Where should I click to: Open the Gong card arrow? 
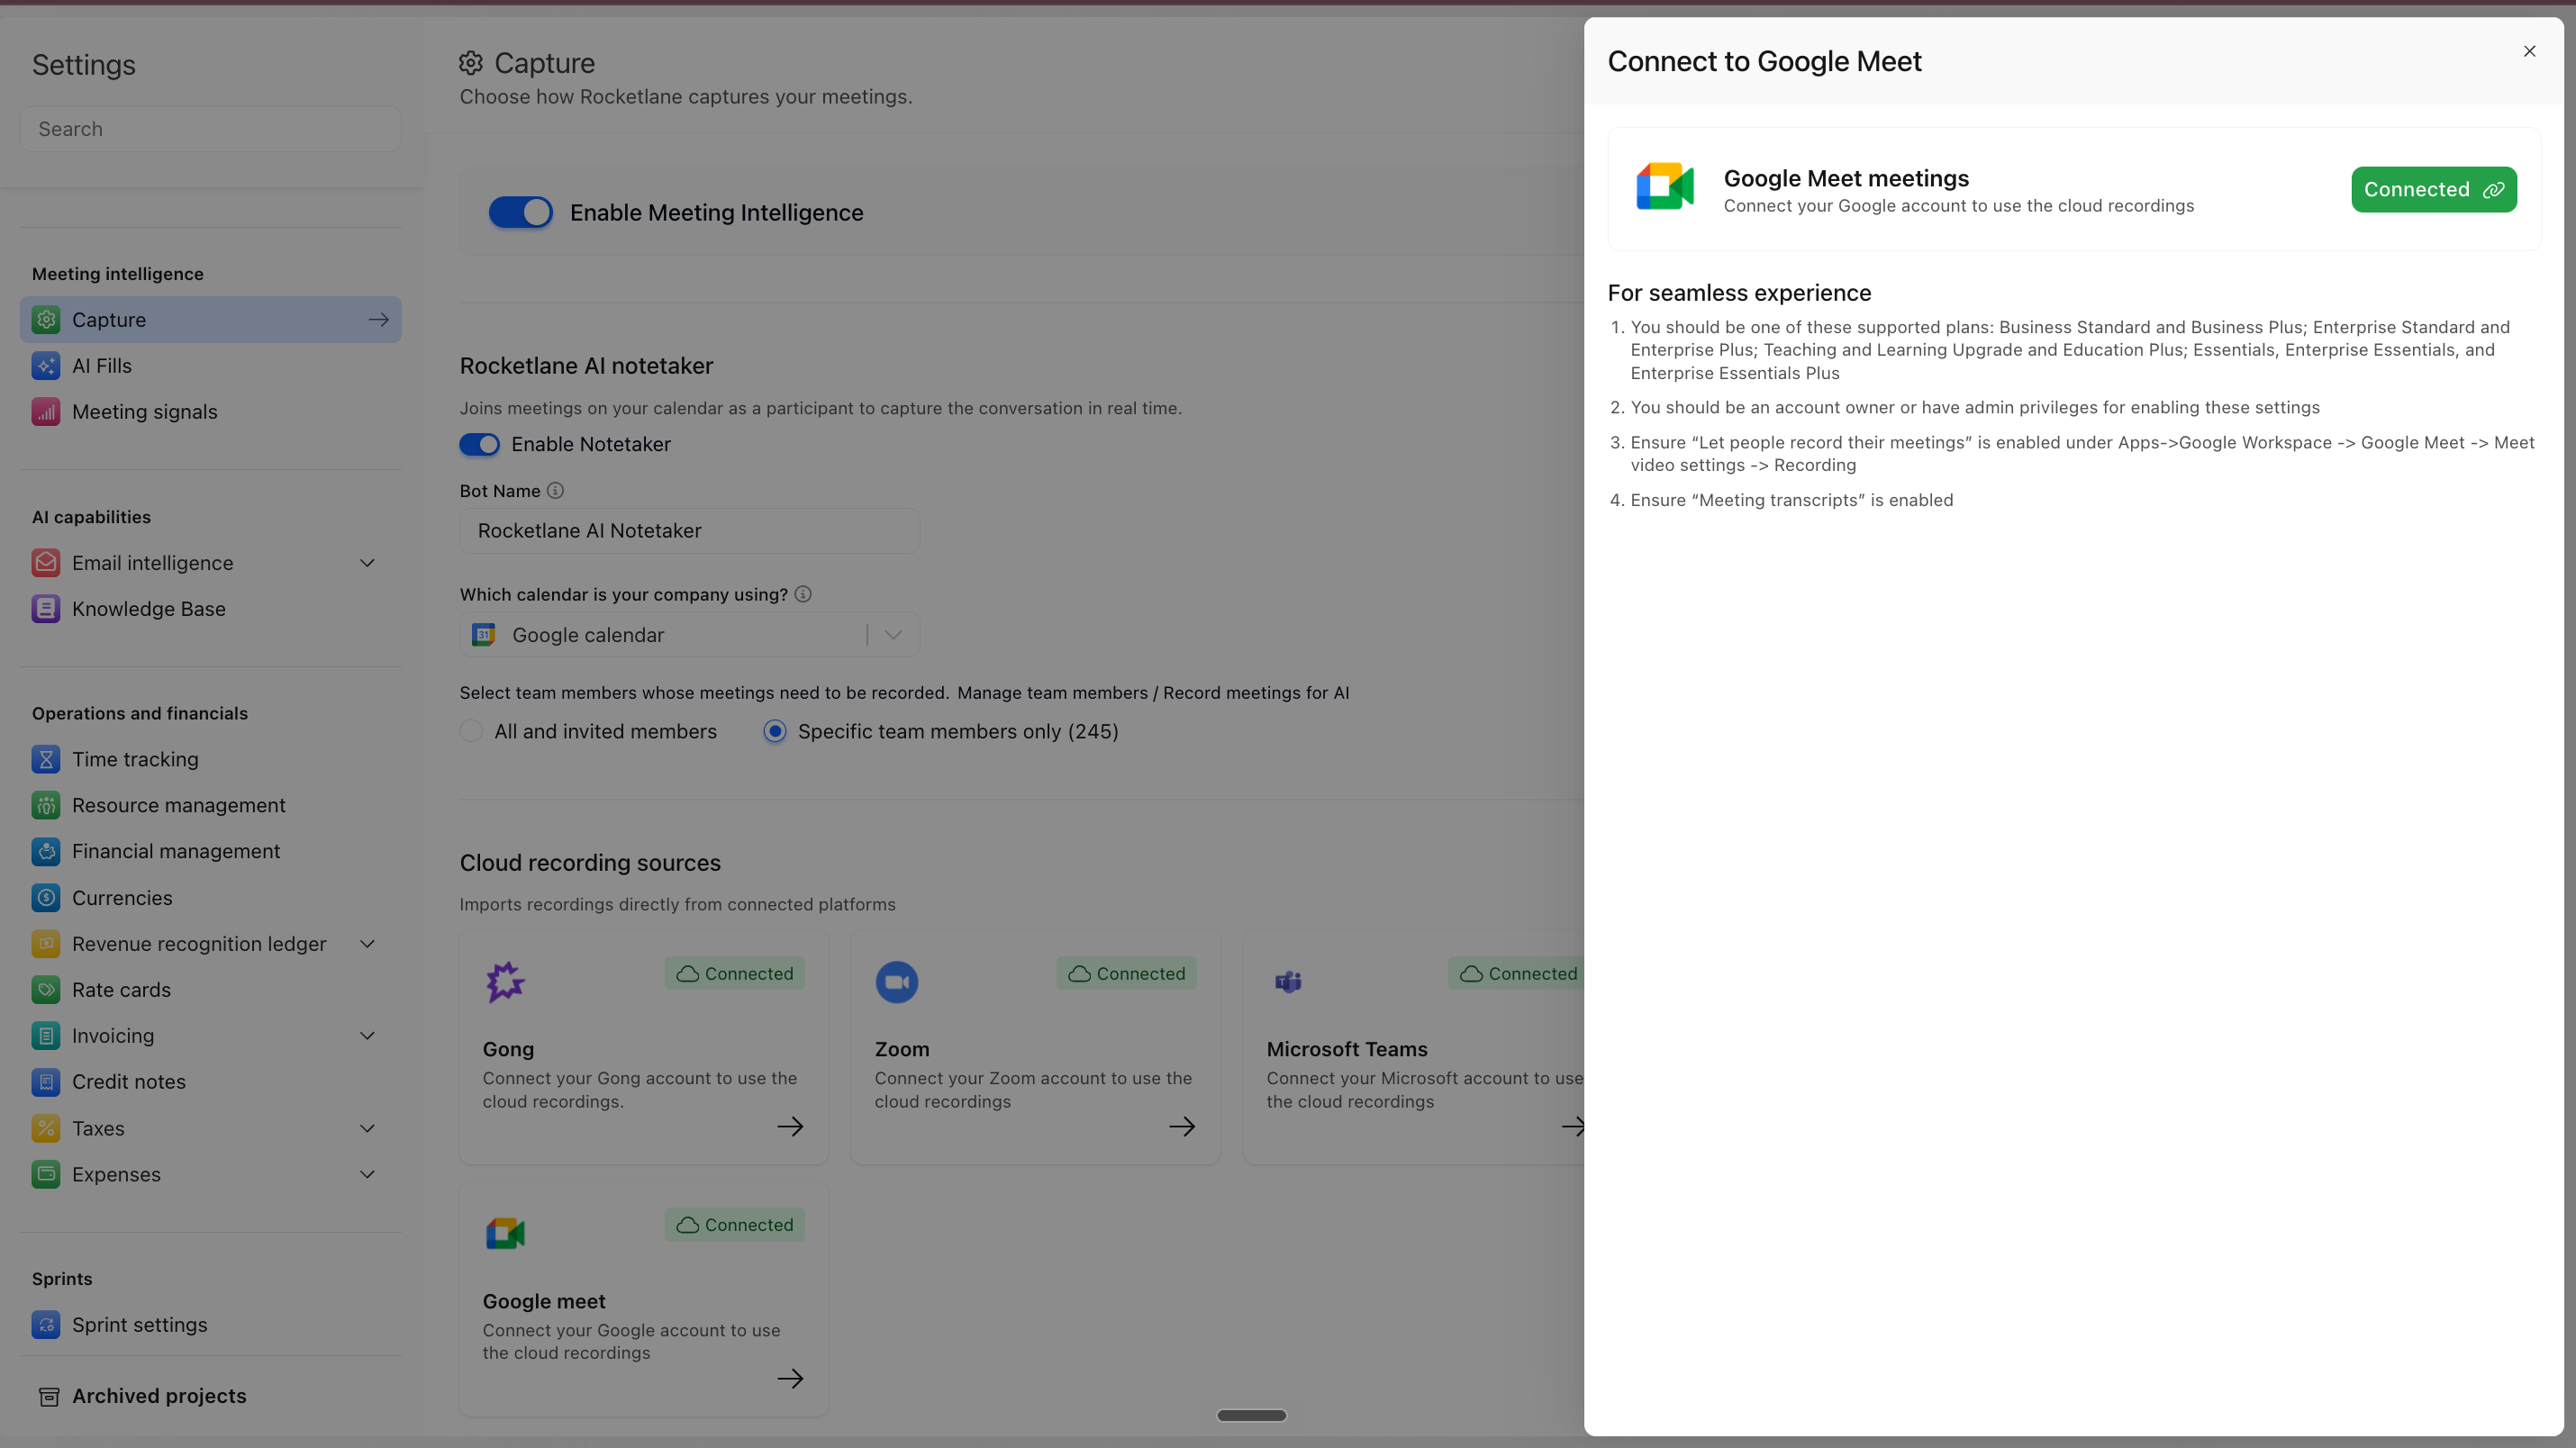(790, 1127)
